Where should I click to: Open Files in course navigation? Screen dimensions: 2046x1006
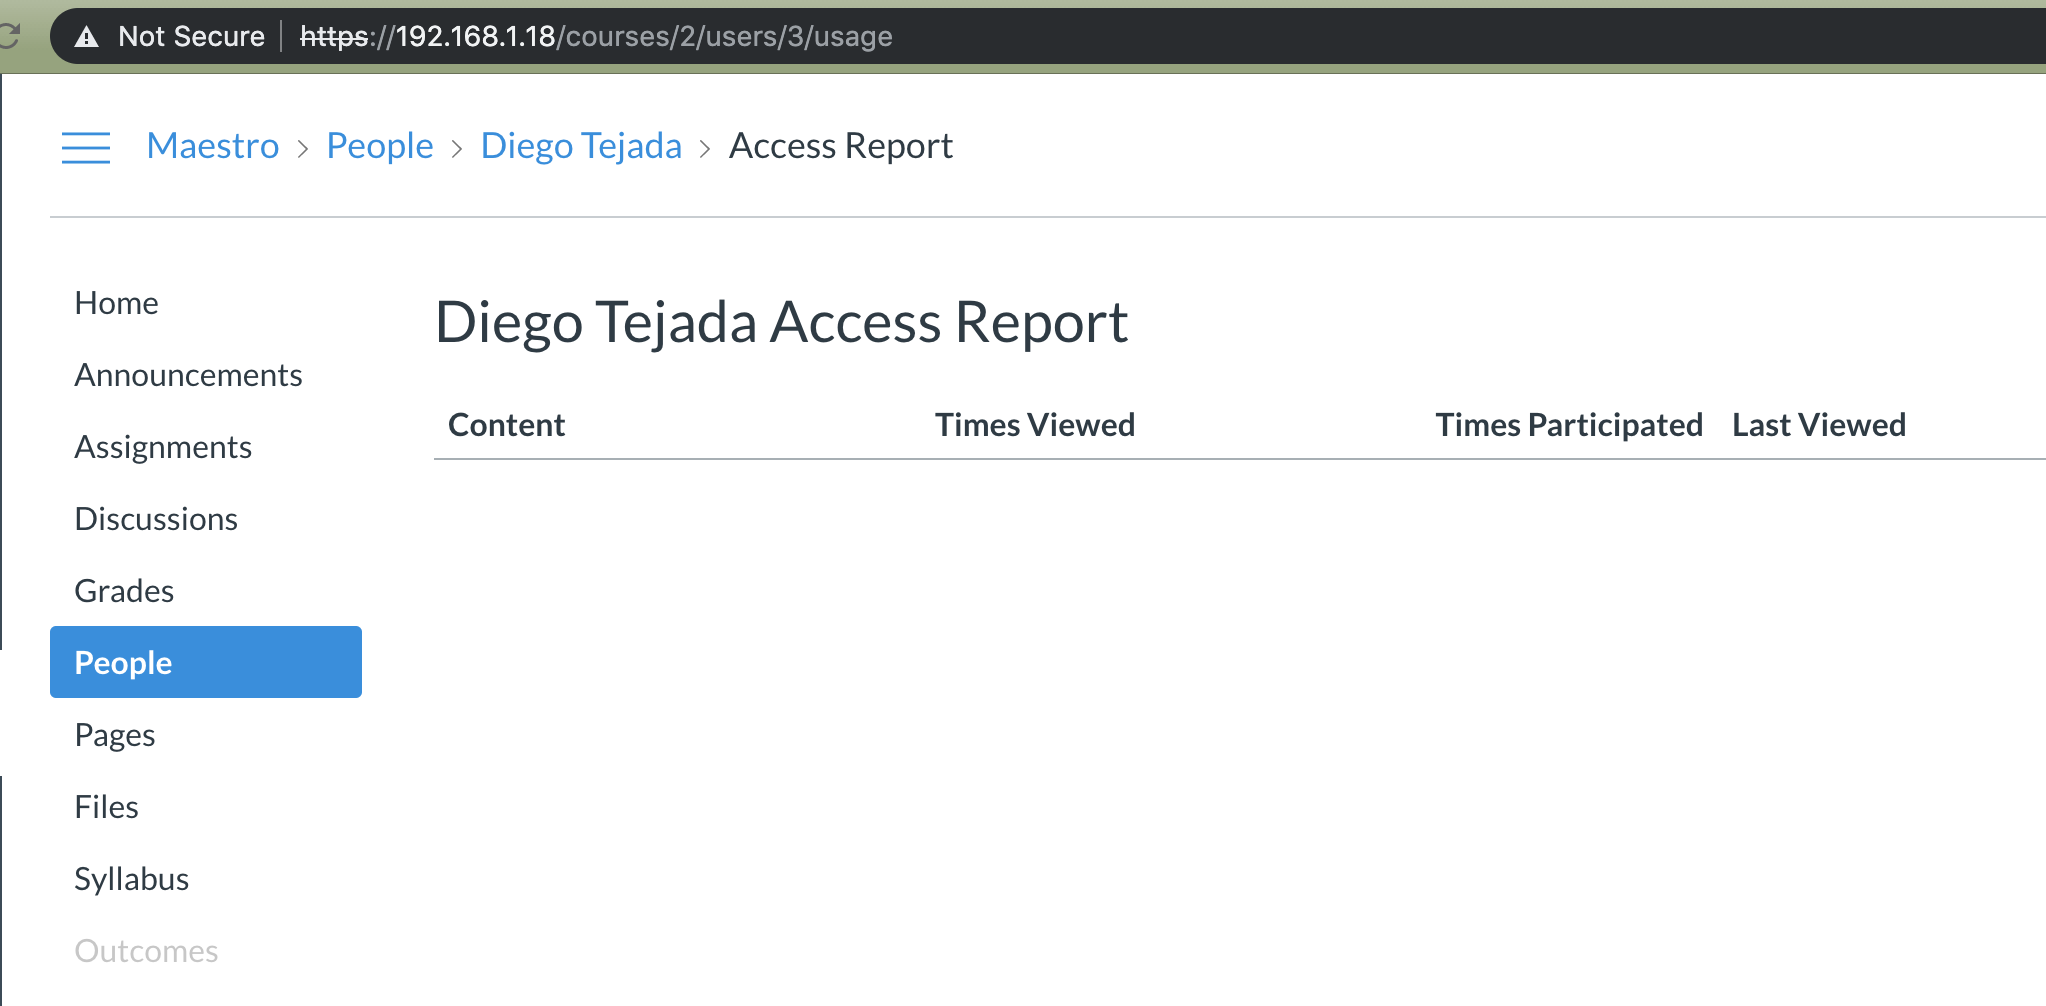pyautogui.click(x=106, y=807)
